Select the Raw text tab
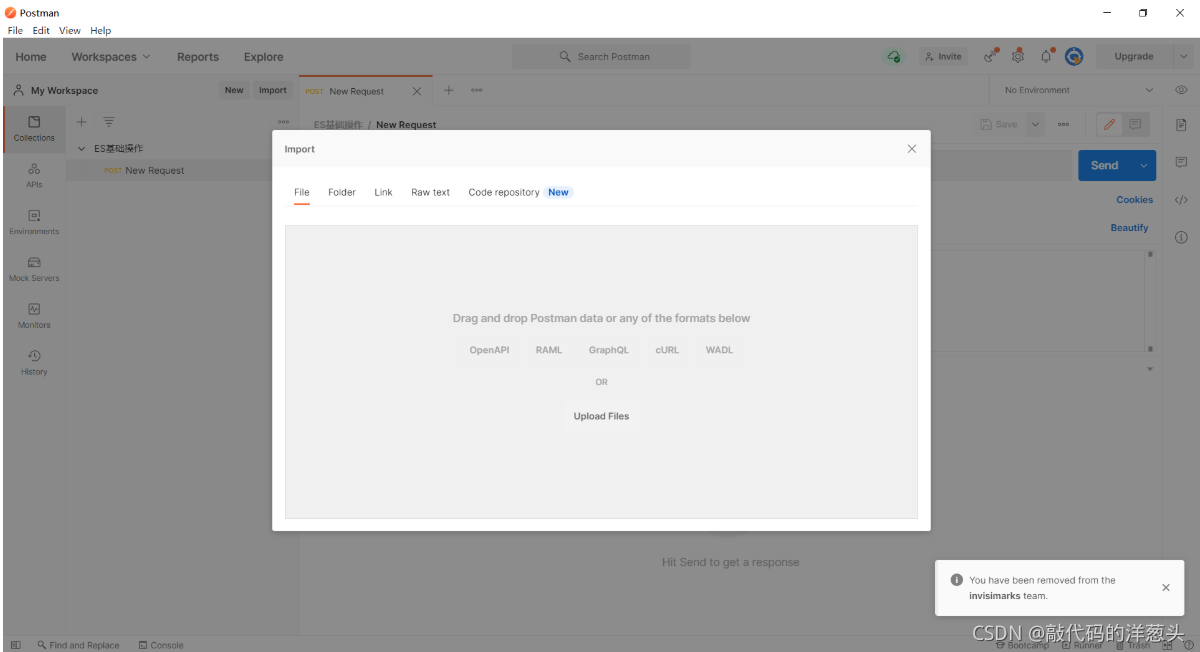1200x652 pixels. (x=431, y=192)
